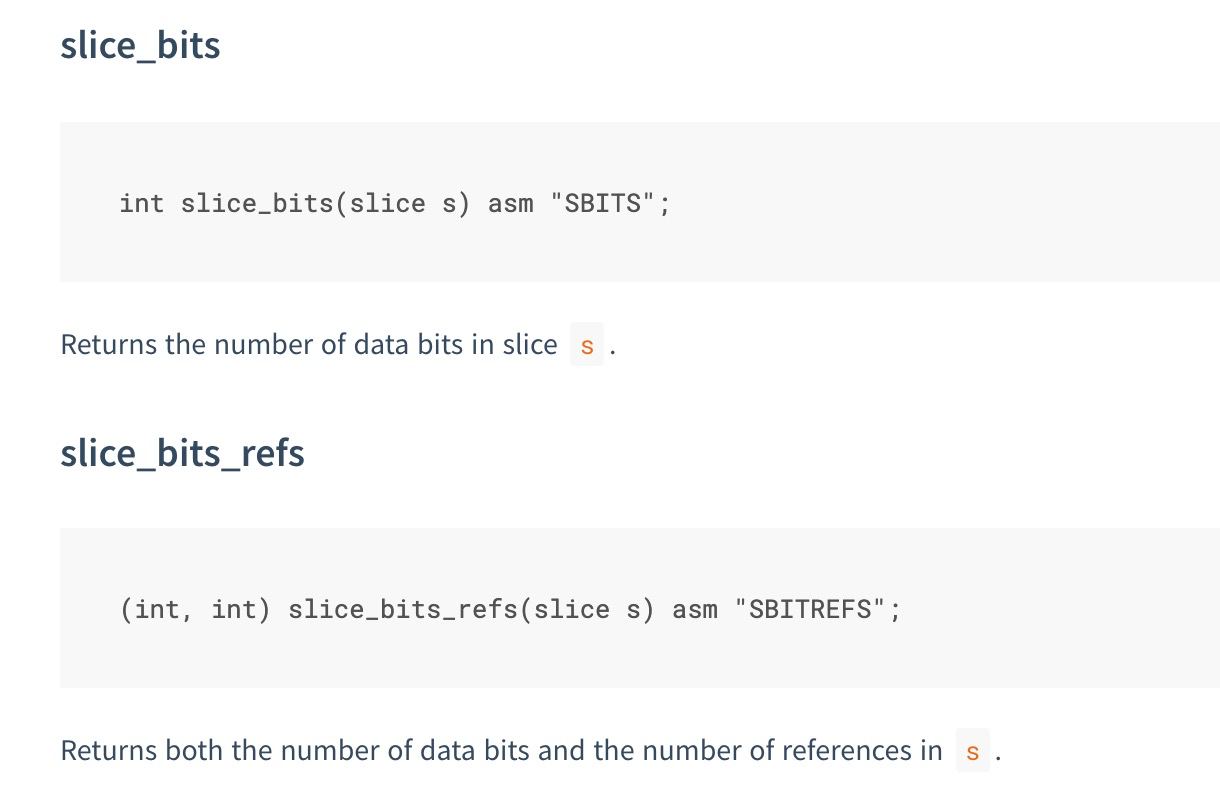
Task: Open the slice_bits heading anchor
Action: (x=140, y=46)
